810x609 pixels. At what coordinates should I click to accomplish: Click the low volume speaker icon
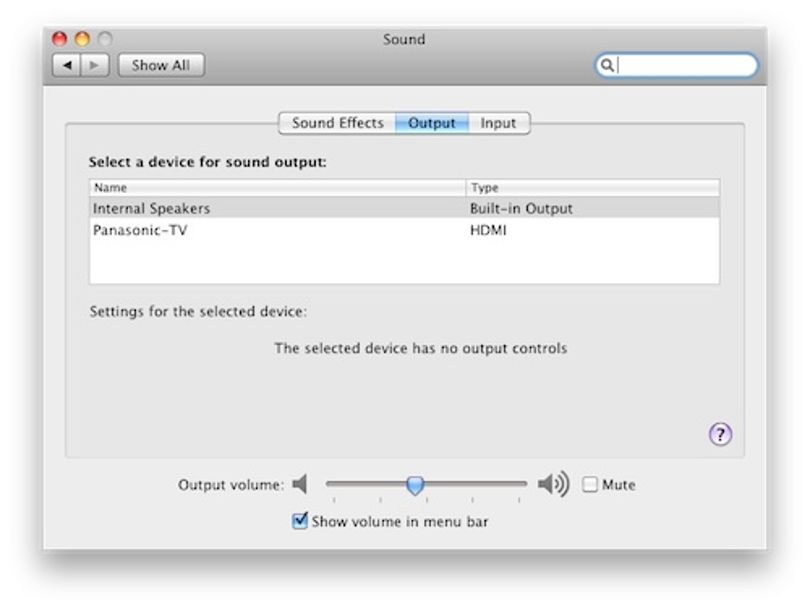point(300,485)
